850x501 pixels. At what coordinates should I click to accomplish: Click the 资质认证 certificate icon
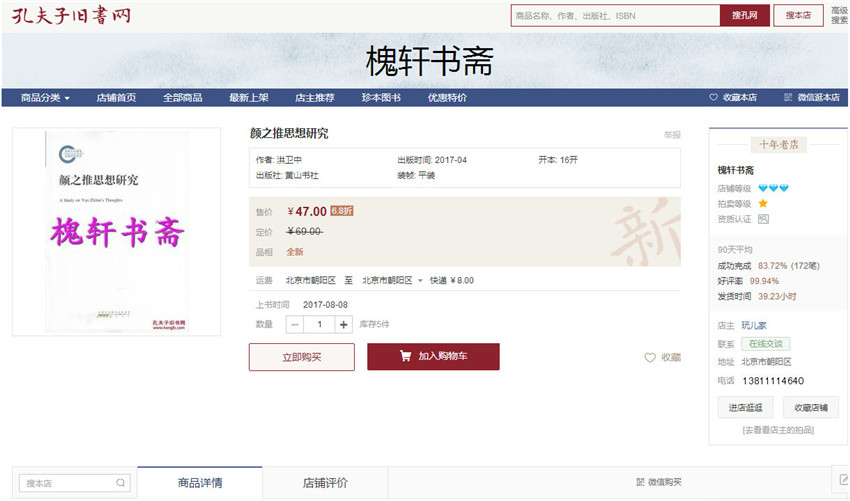[763, 218]
